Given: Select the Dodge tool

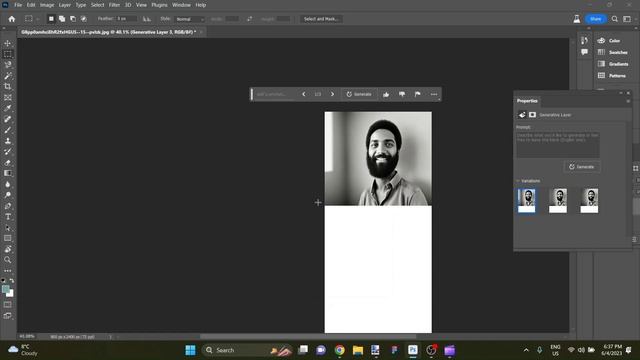Looking at the screenshot, I should 8,195.
